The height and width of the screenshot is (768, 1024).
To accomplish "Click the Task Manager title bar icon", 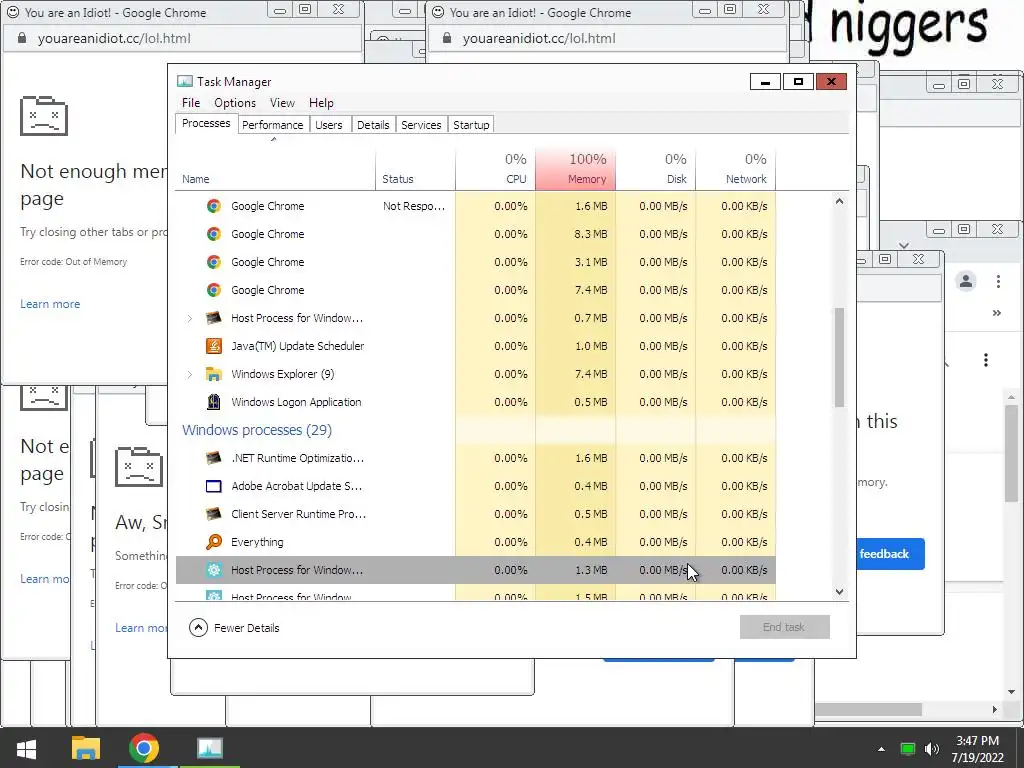I will click(185, 82).
